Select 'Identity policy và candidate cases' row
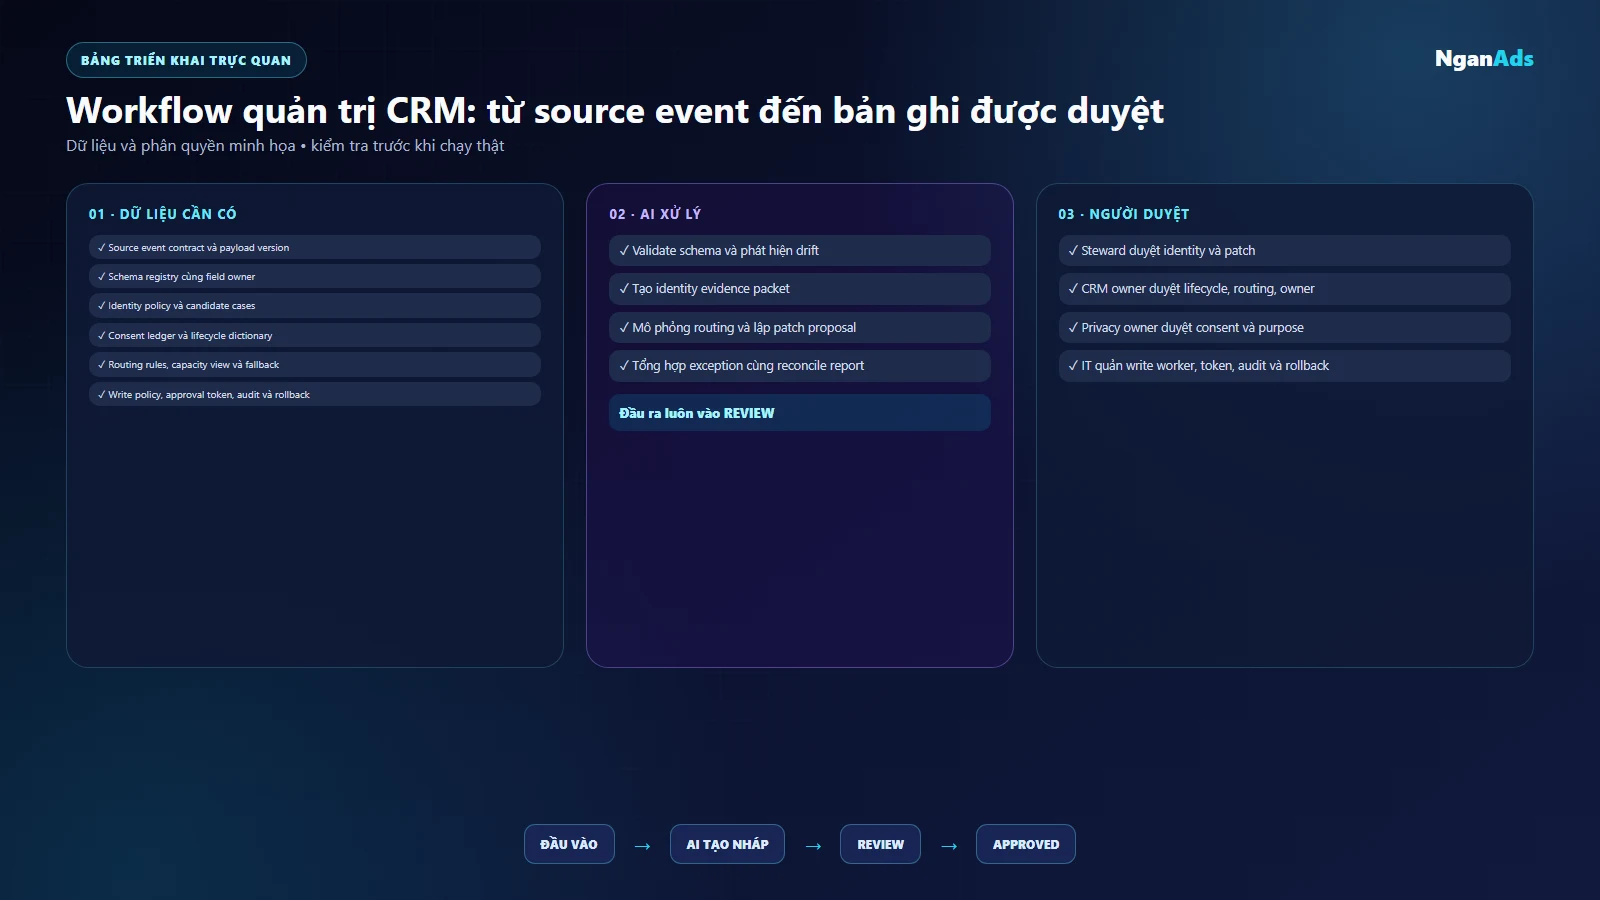Screen dimensions: 1600x900 pyautogui.click(x=315, y=306)
